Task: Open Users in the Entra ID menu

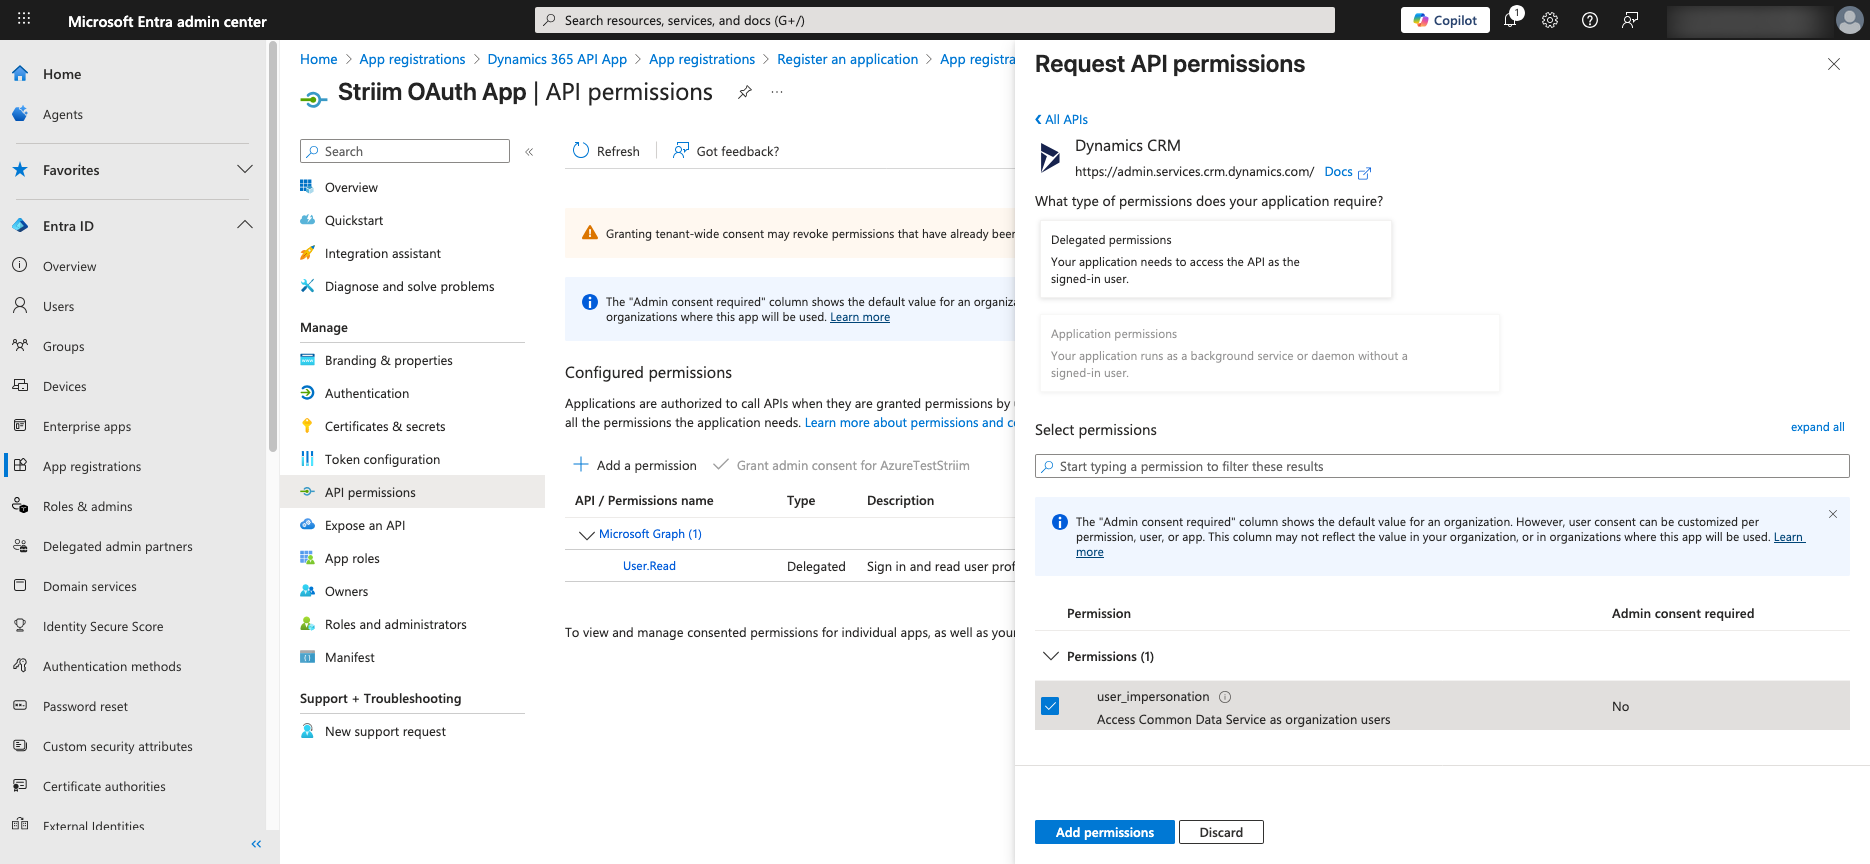Action: point(58,307)
